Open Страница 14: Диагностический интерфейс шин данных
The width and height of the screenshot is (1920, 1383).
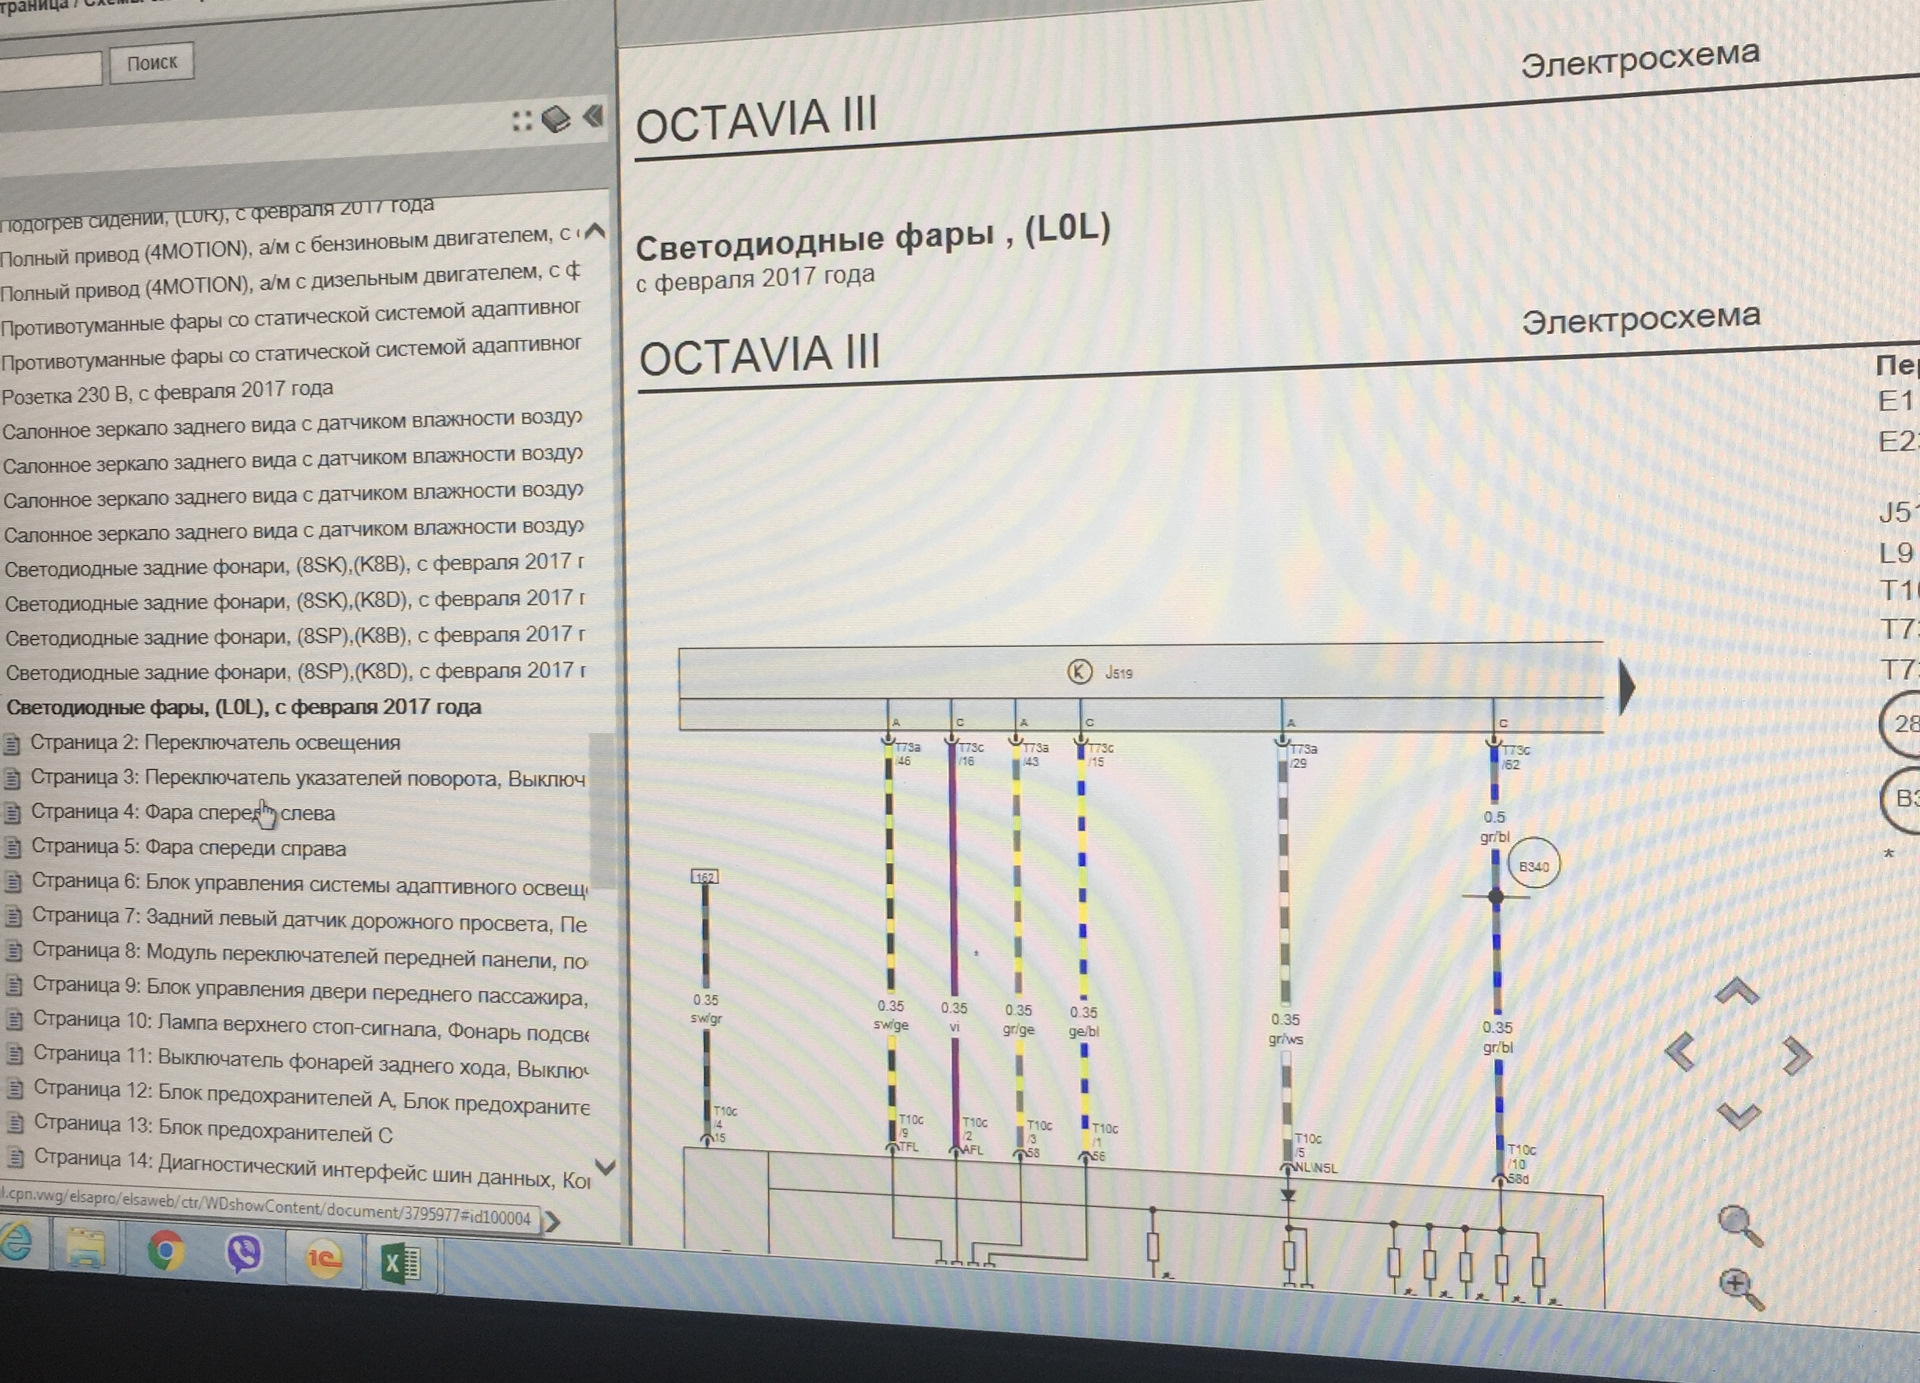312,1168
